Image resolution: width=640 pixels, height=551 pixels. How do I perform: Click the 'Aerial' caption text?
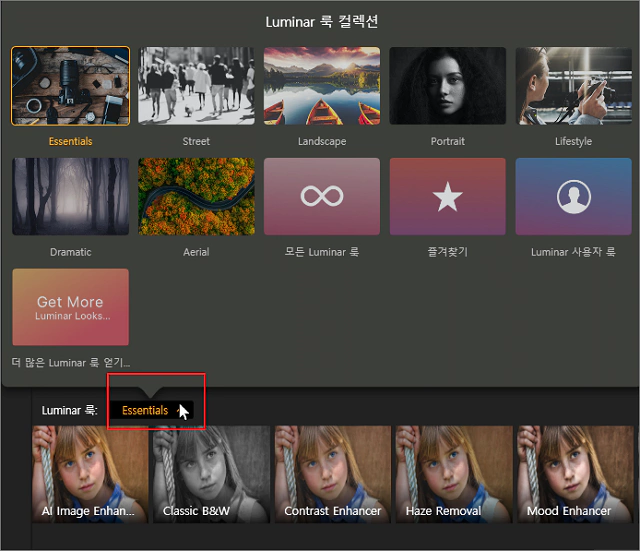coord(196,252)
